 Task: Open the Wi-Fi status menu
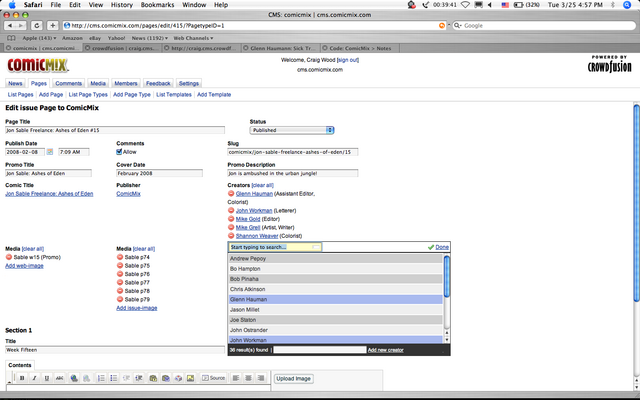point(465,5)
